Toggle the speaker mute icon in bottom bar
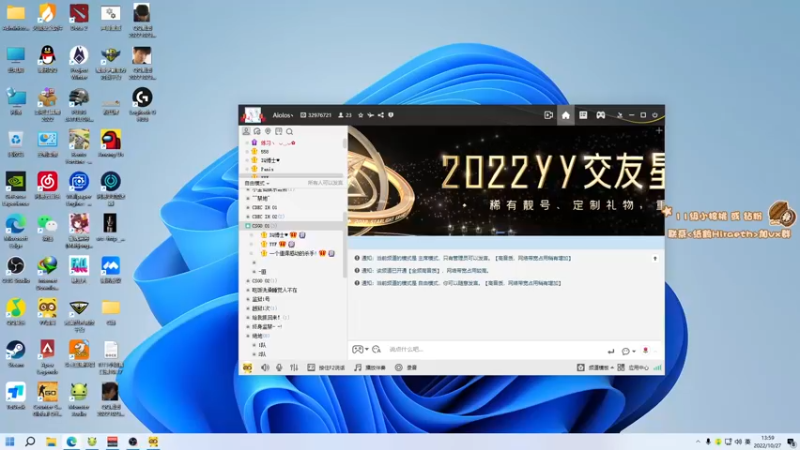Screen dimensions: 800x450 [x=265, y=367]
